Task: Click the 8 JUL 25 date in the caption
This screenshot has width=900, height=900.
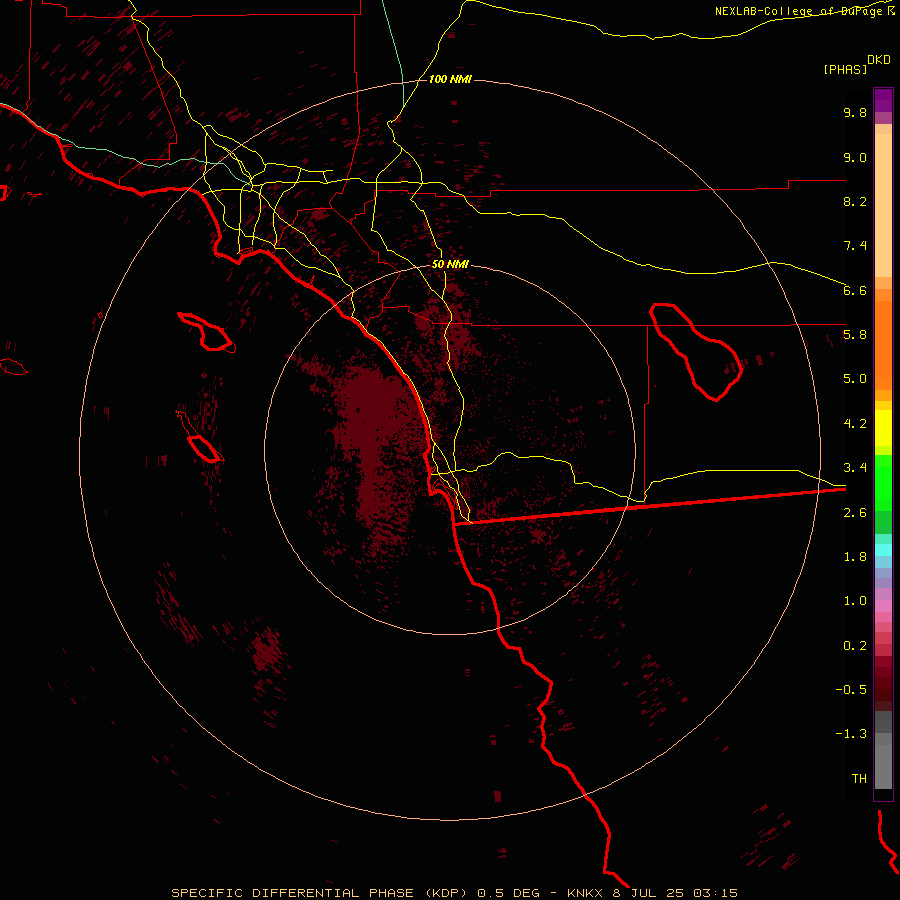Action: (649, 893)
